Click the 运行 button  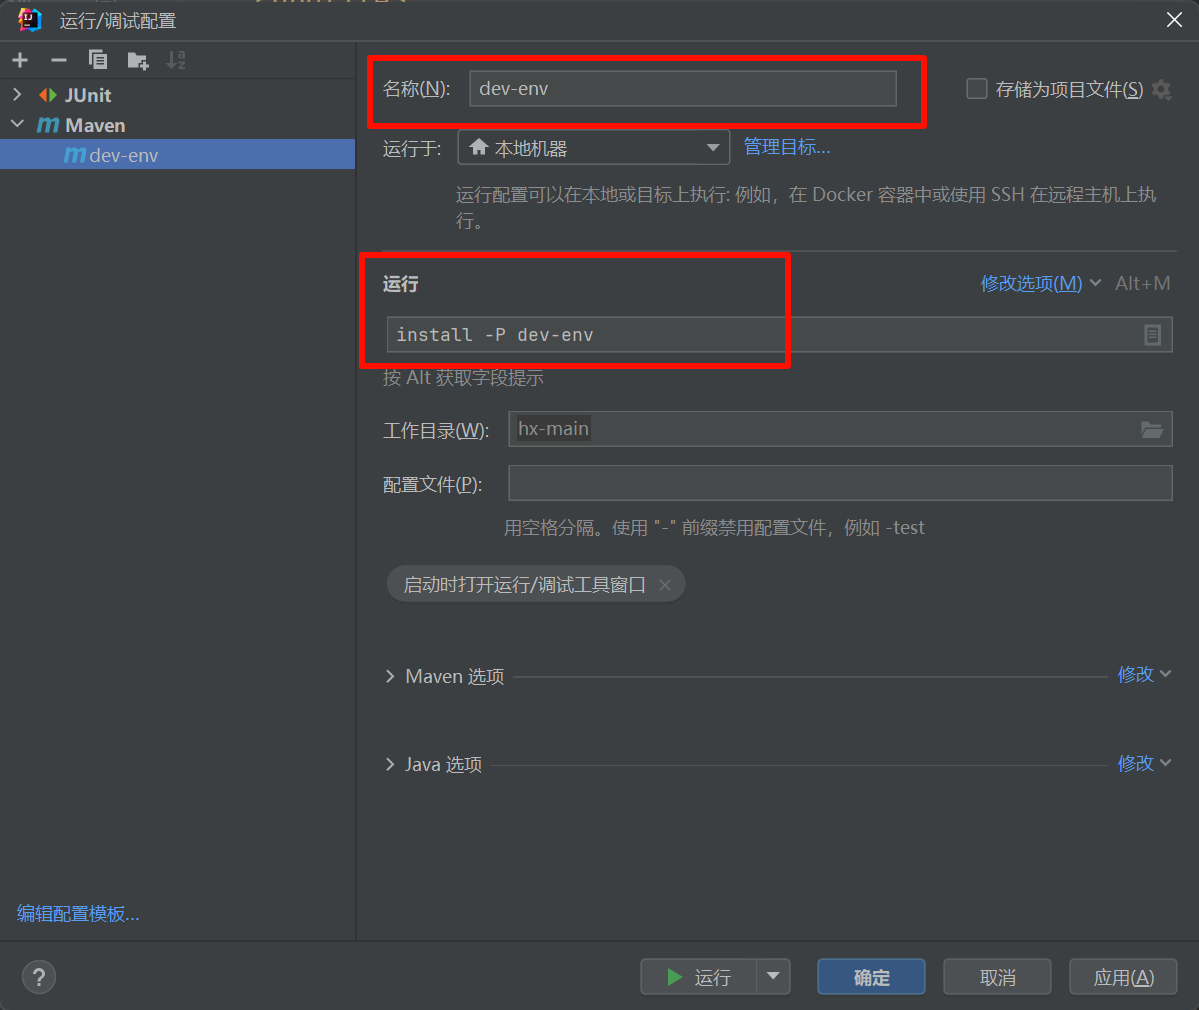tap(699, 977)
